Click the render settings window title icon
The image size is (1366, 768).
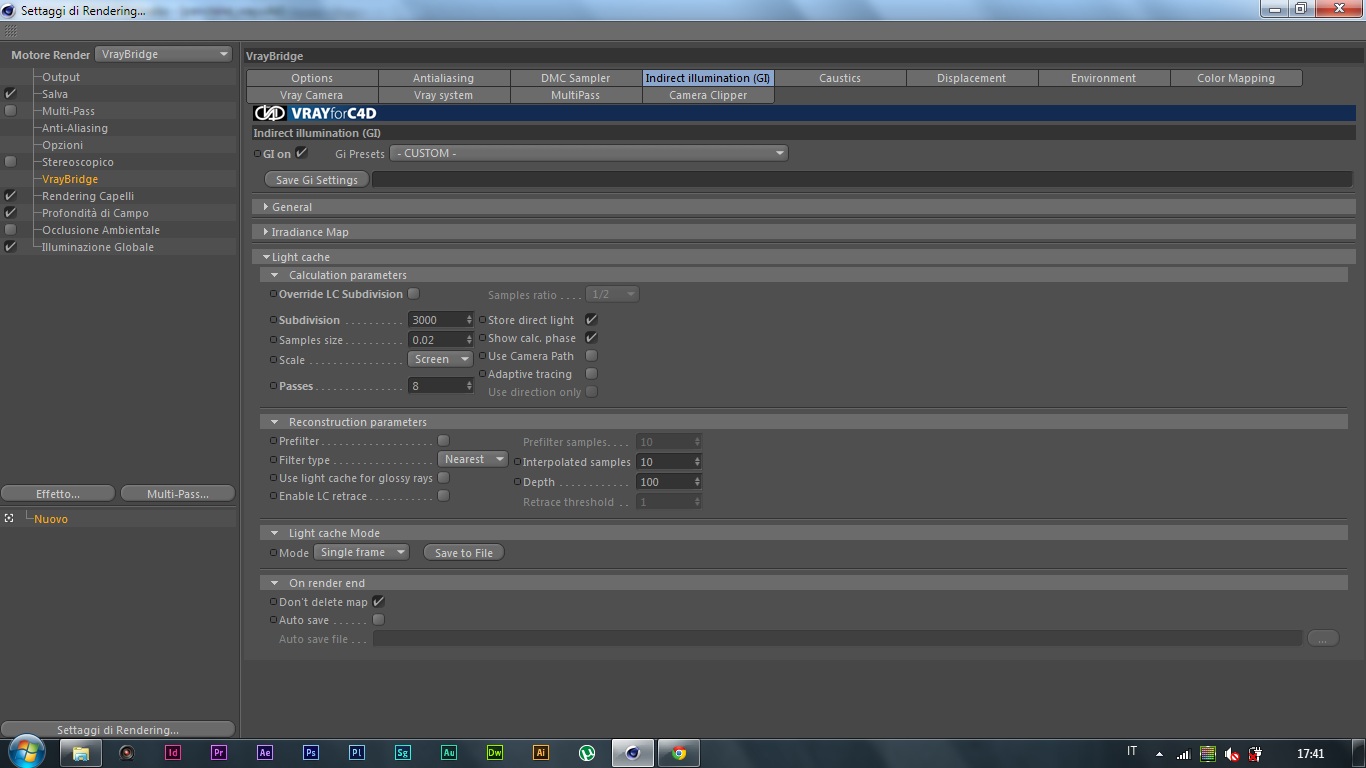tap(10, 10)
